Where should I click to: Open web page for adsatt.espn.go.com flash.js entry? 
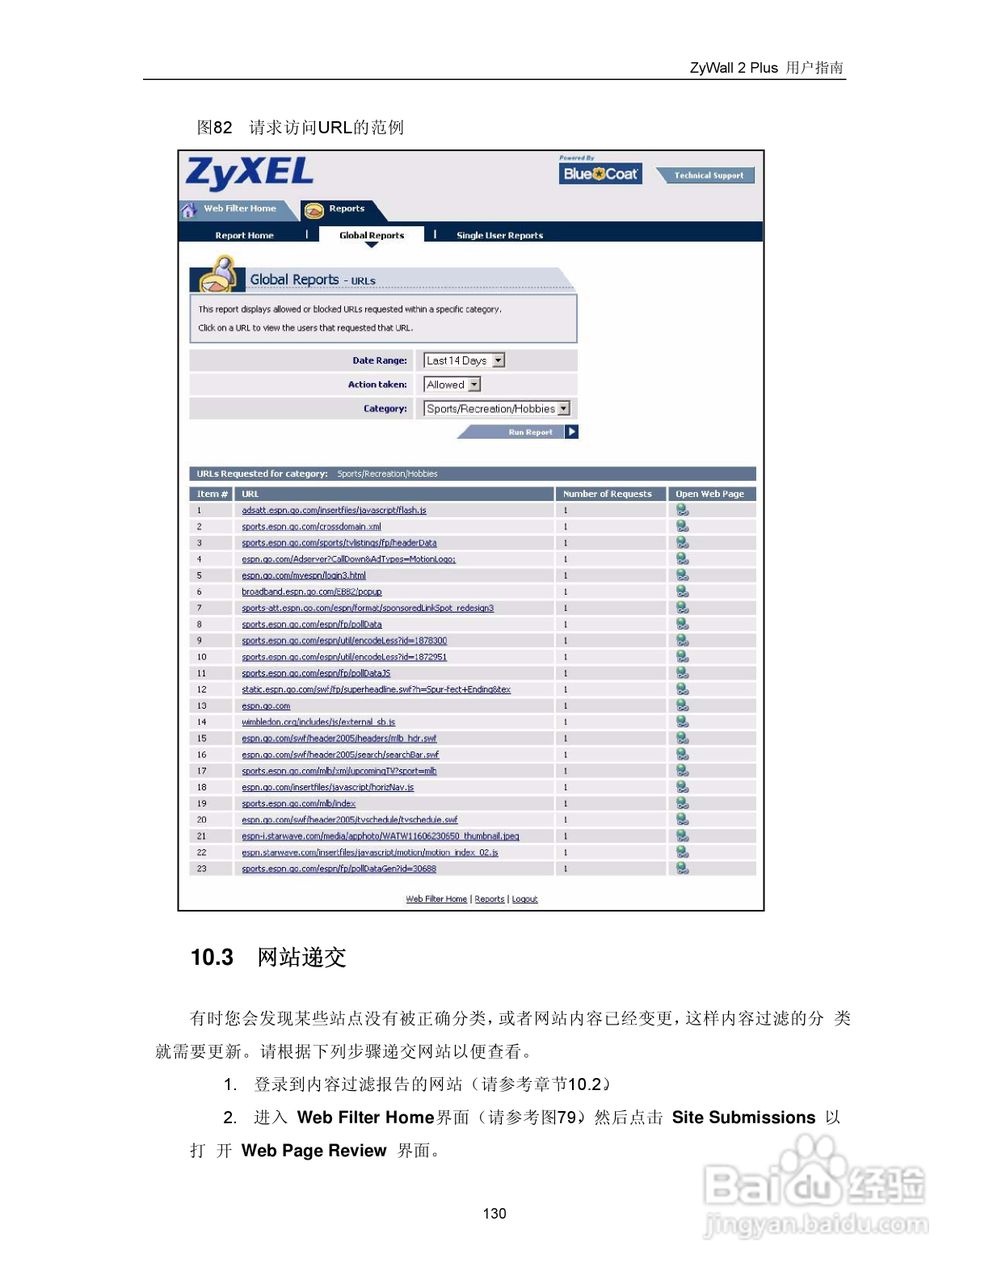pyautogui.click(x=682, y=510)
